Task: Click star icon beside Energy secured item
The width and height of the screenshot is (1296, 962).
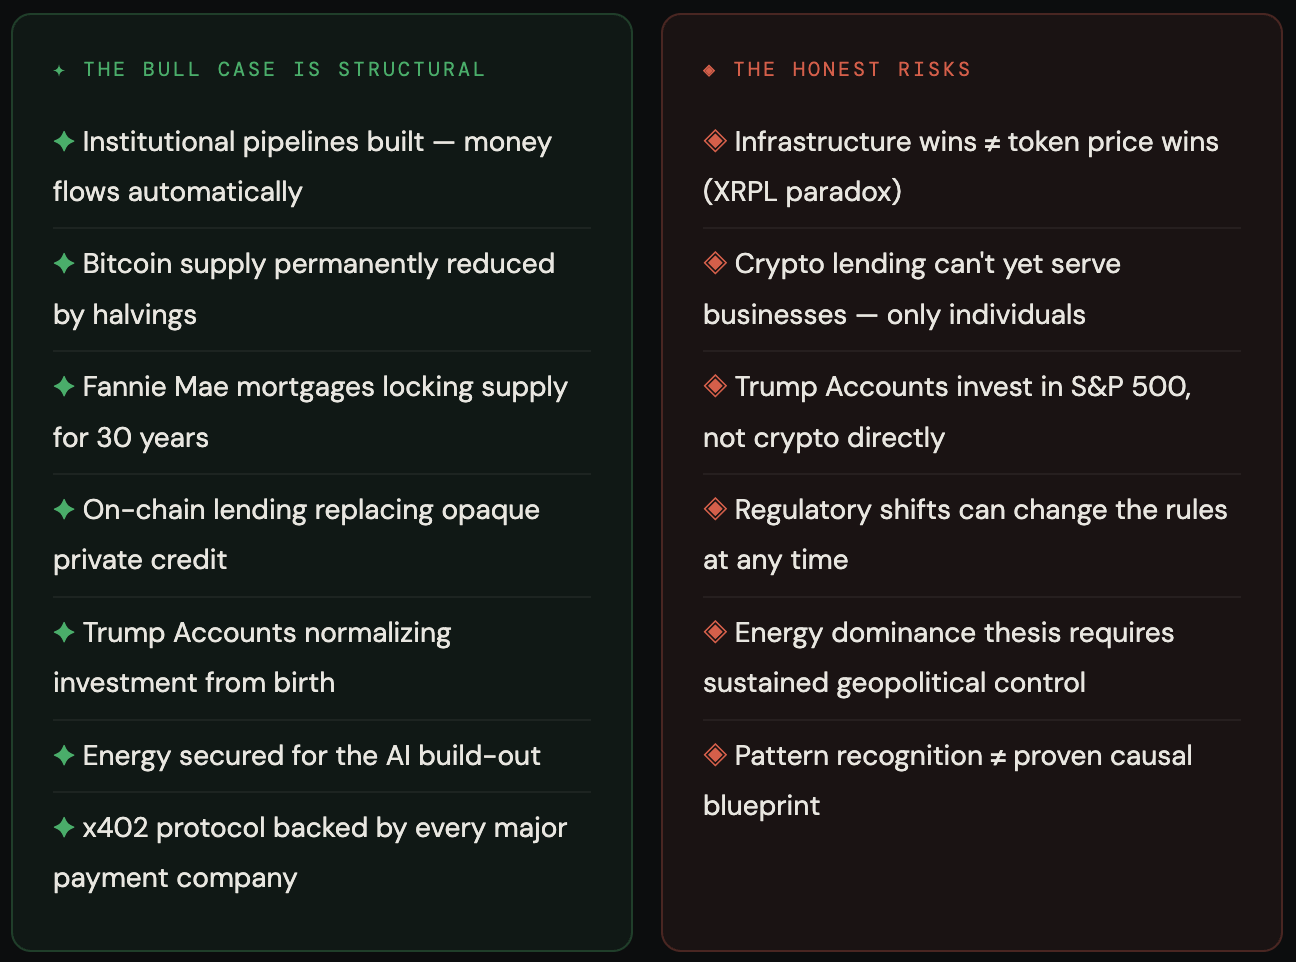Action: pyautogui.click(x=64, y=755)
